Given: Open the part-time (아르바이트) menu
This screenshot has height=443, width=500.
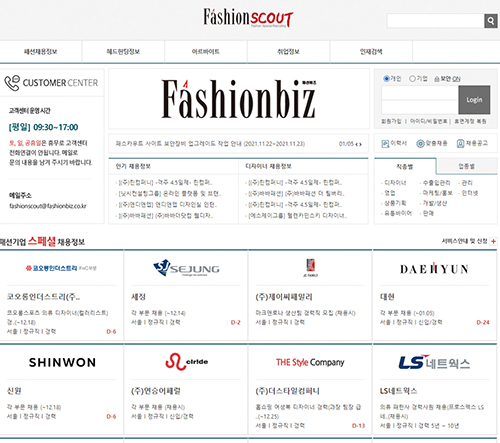Looking at the screenshot, I should [x=206, y=52].
